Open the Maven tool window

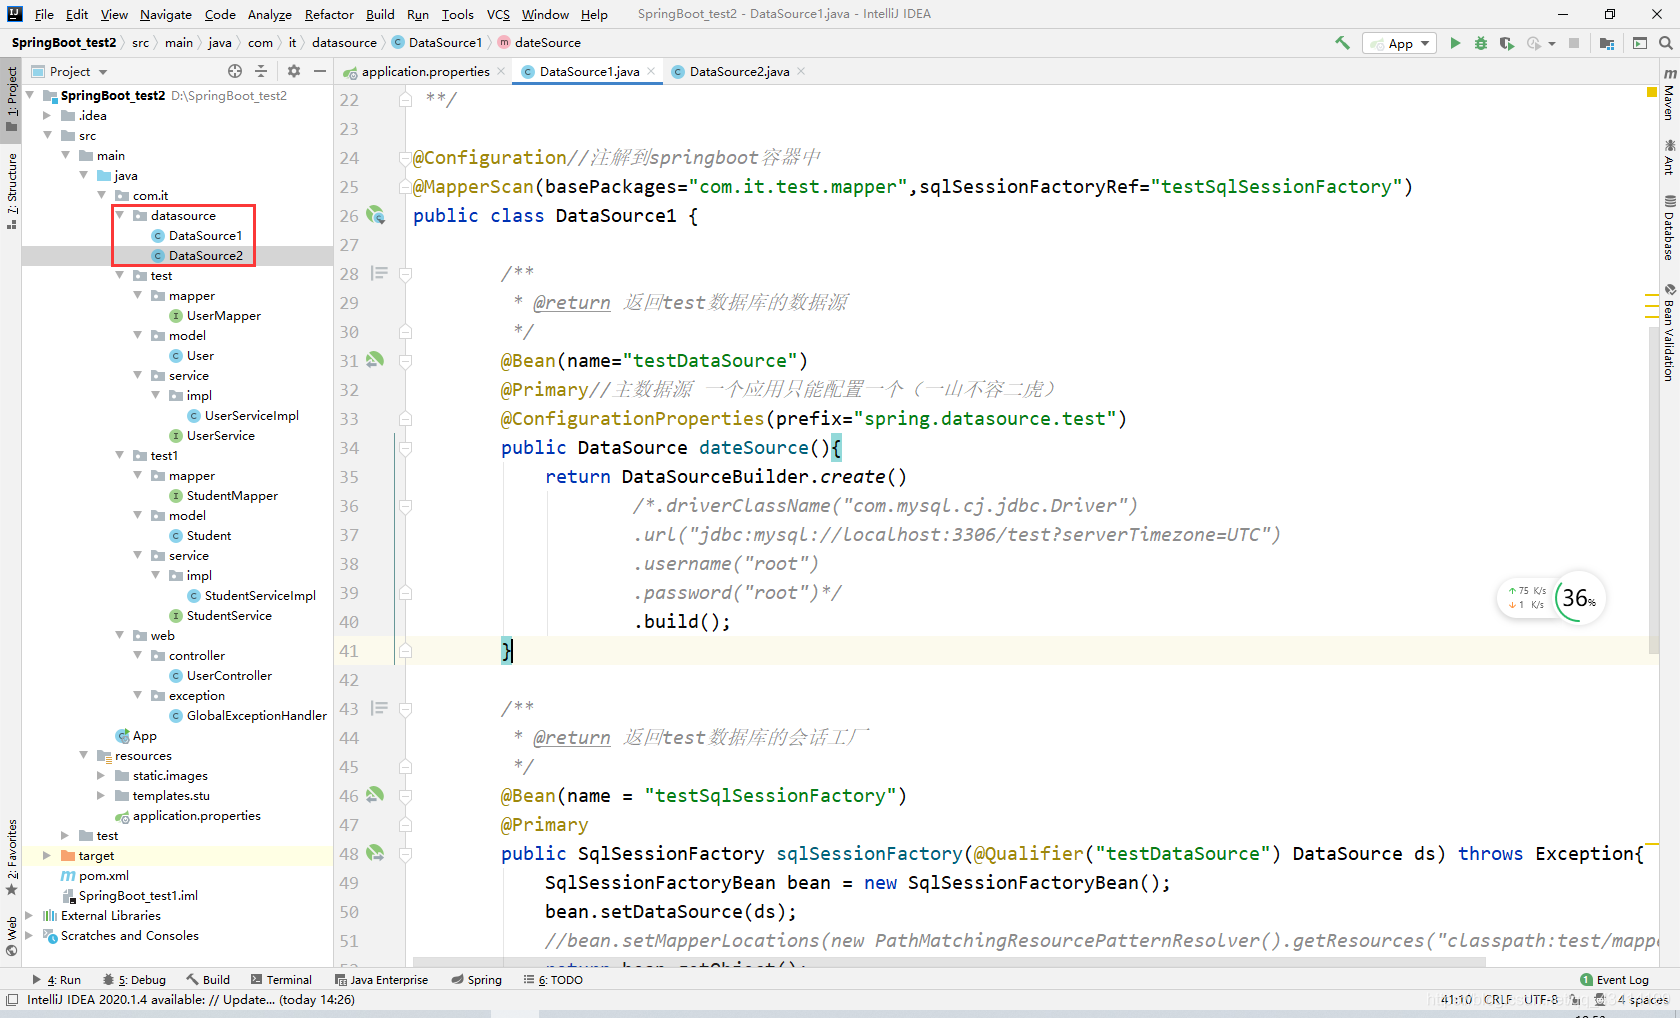[x=1669, y=94]
